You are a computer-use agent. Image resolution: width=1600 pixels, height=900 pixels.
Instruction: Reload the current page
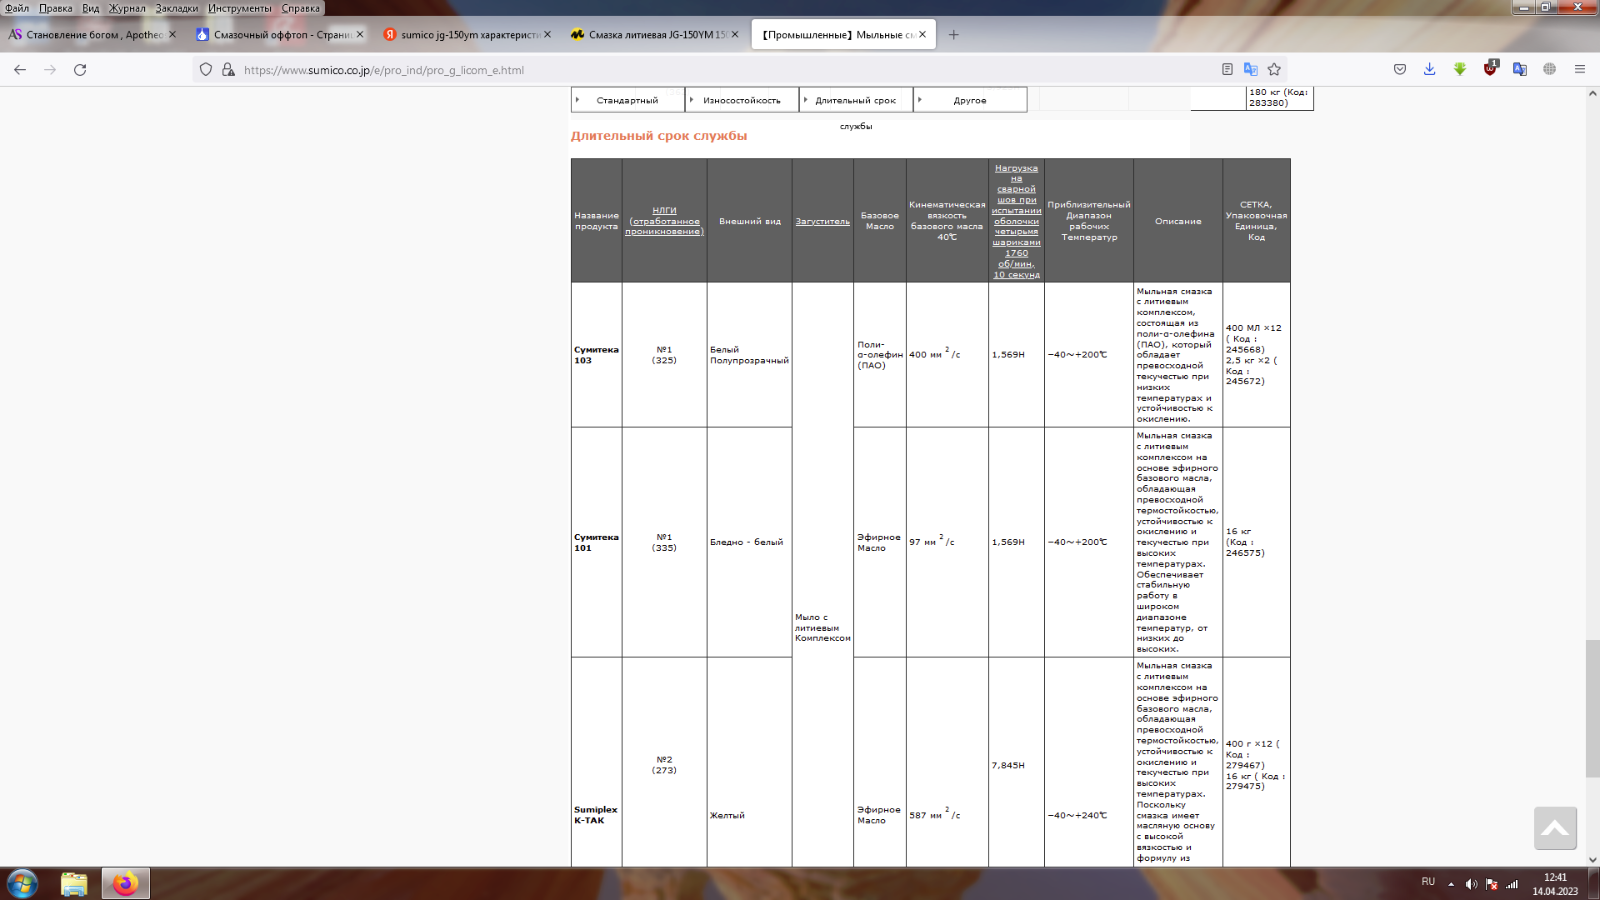[80, 70]
